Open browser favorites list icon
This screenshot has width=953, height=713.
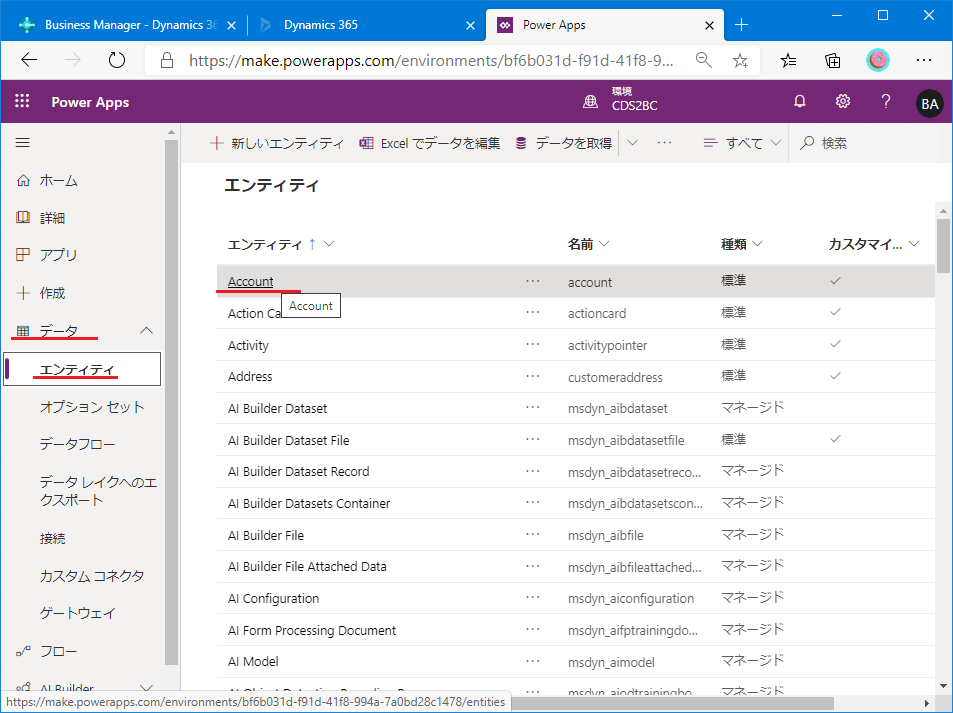pyautogui.click(x=788, y=60)
